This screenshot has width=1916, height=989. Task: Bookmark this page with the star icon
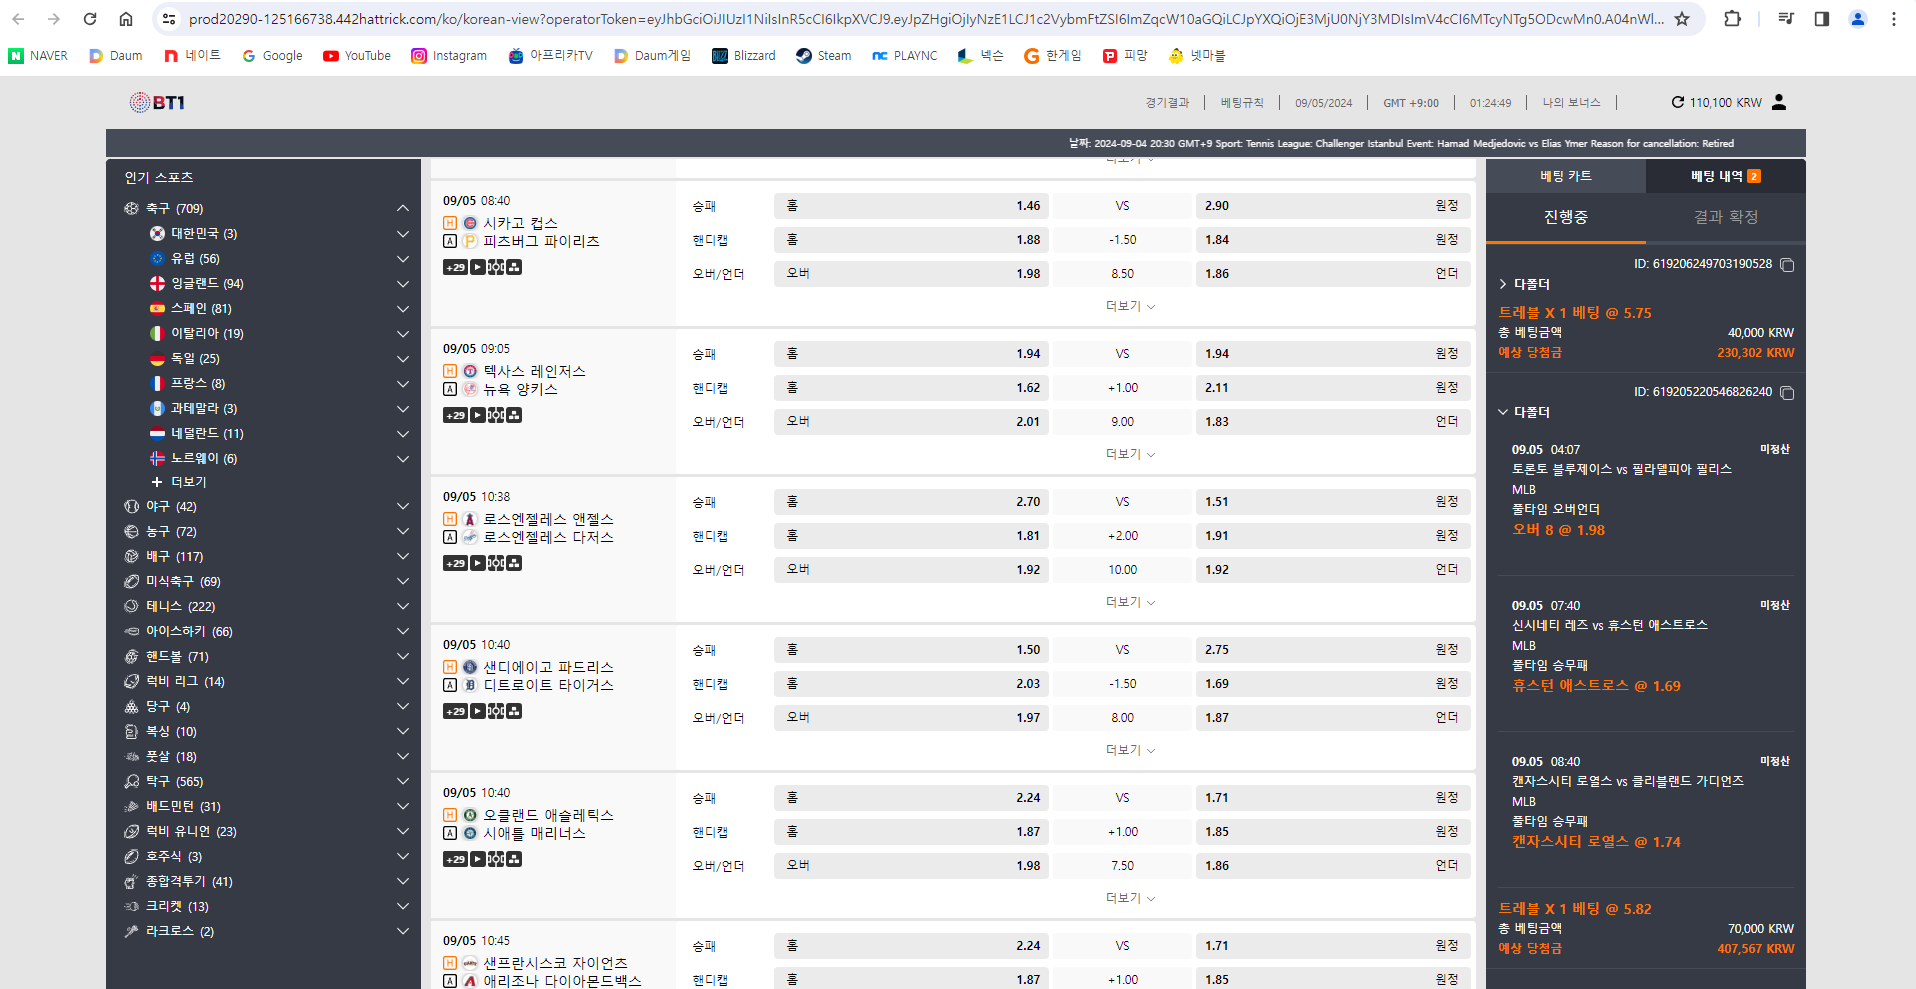[1682, 19]
